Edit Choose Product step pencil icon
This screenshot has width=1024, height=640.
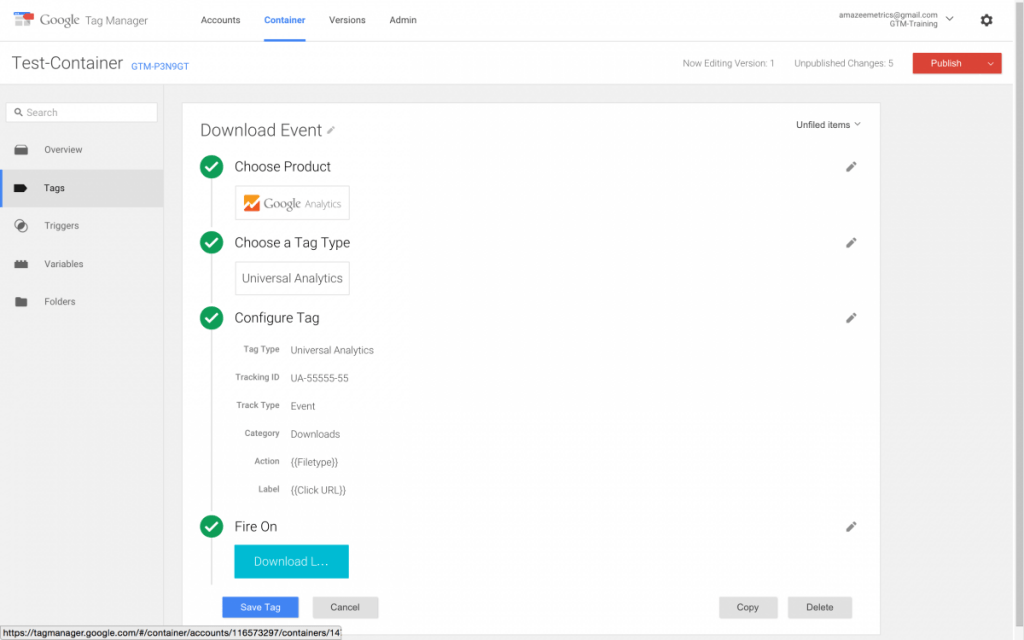851,167
